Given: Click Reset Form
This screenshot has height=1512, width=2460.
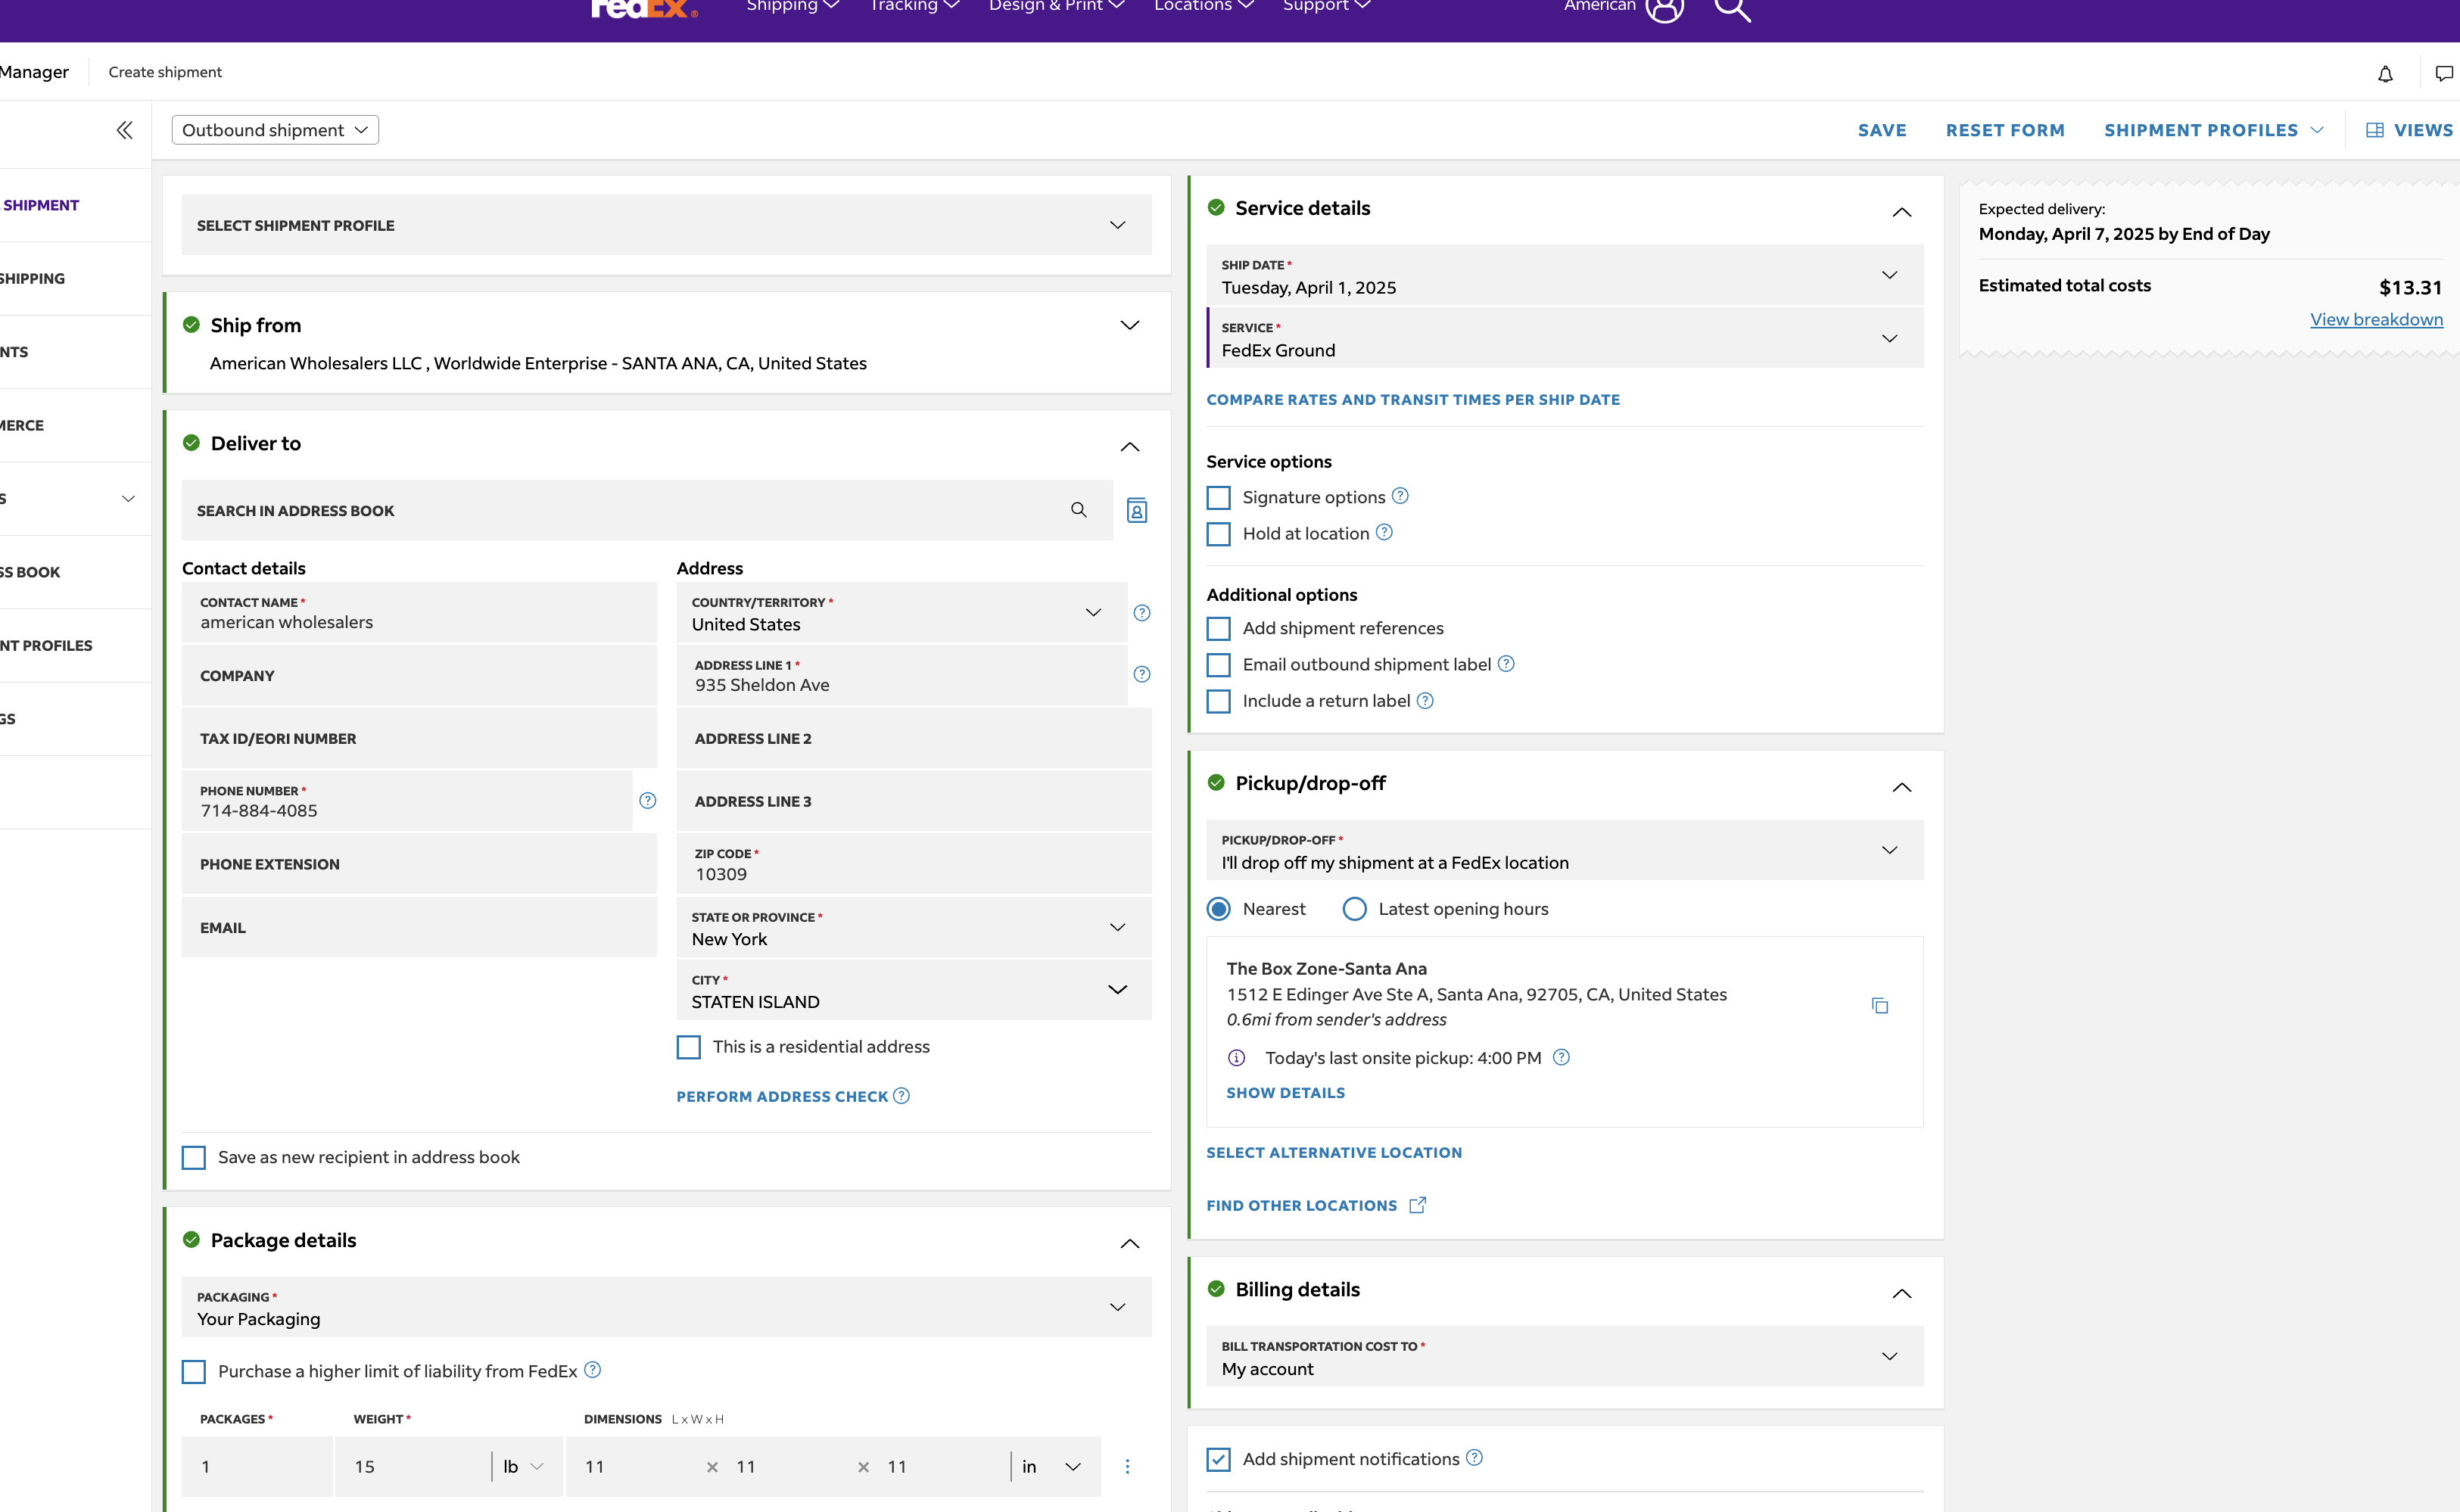Looking at the screenshot, I should click(2005, 130).
